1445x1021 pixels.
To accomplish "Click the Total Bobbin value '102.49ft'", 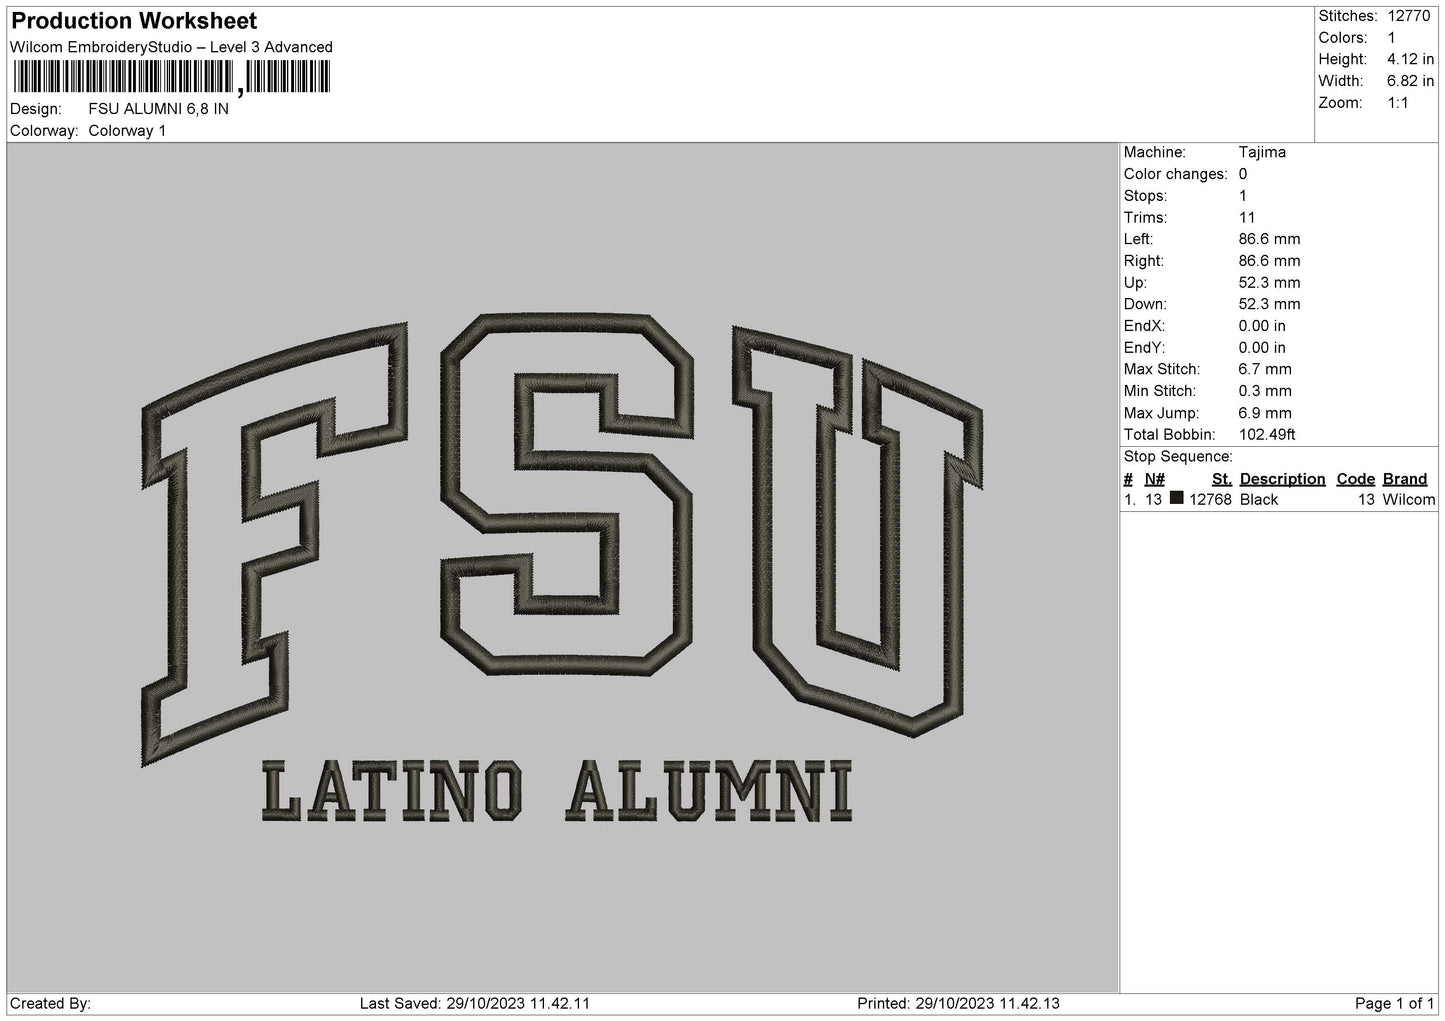I will click(x=1267, y=434).
